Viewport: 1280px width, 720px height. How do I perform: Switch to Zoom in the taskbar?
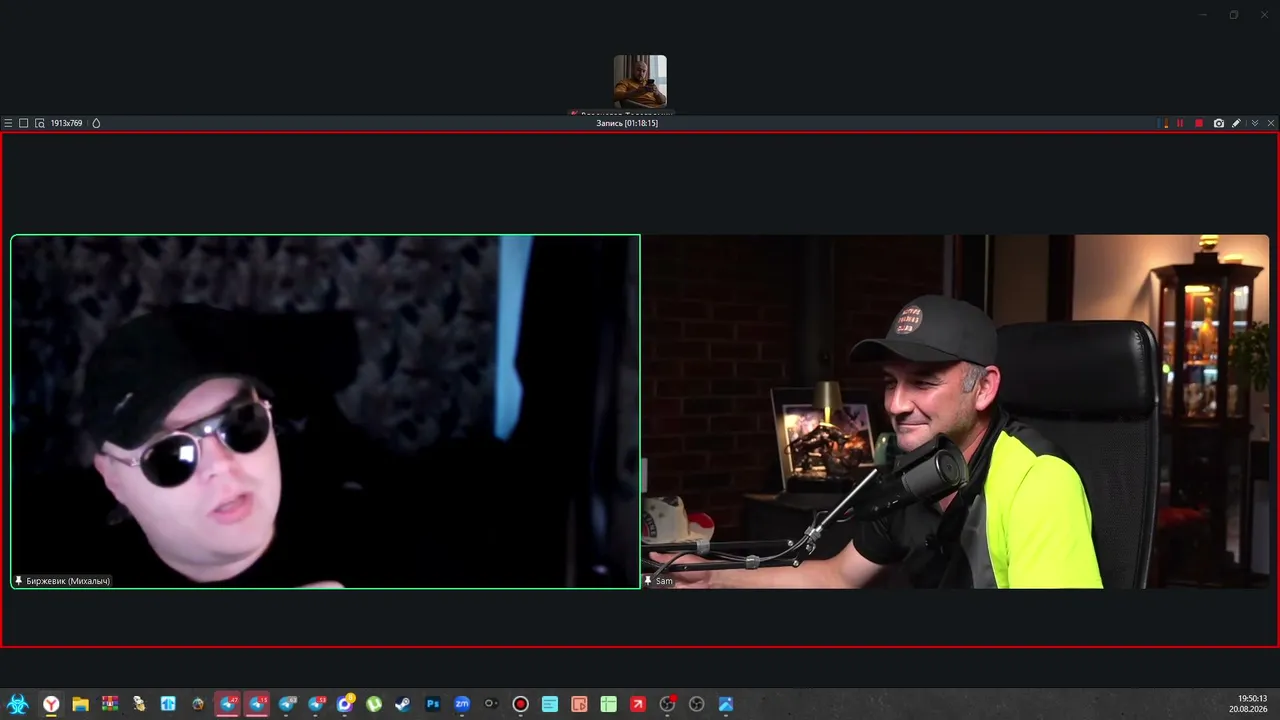pos(462,704)
